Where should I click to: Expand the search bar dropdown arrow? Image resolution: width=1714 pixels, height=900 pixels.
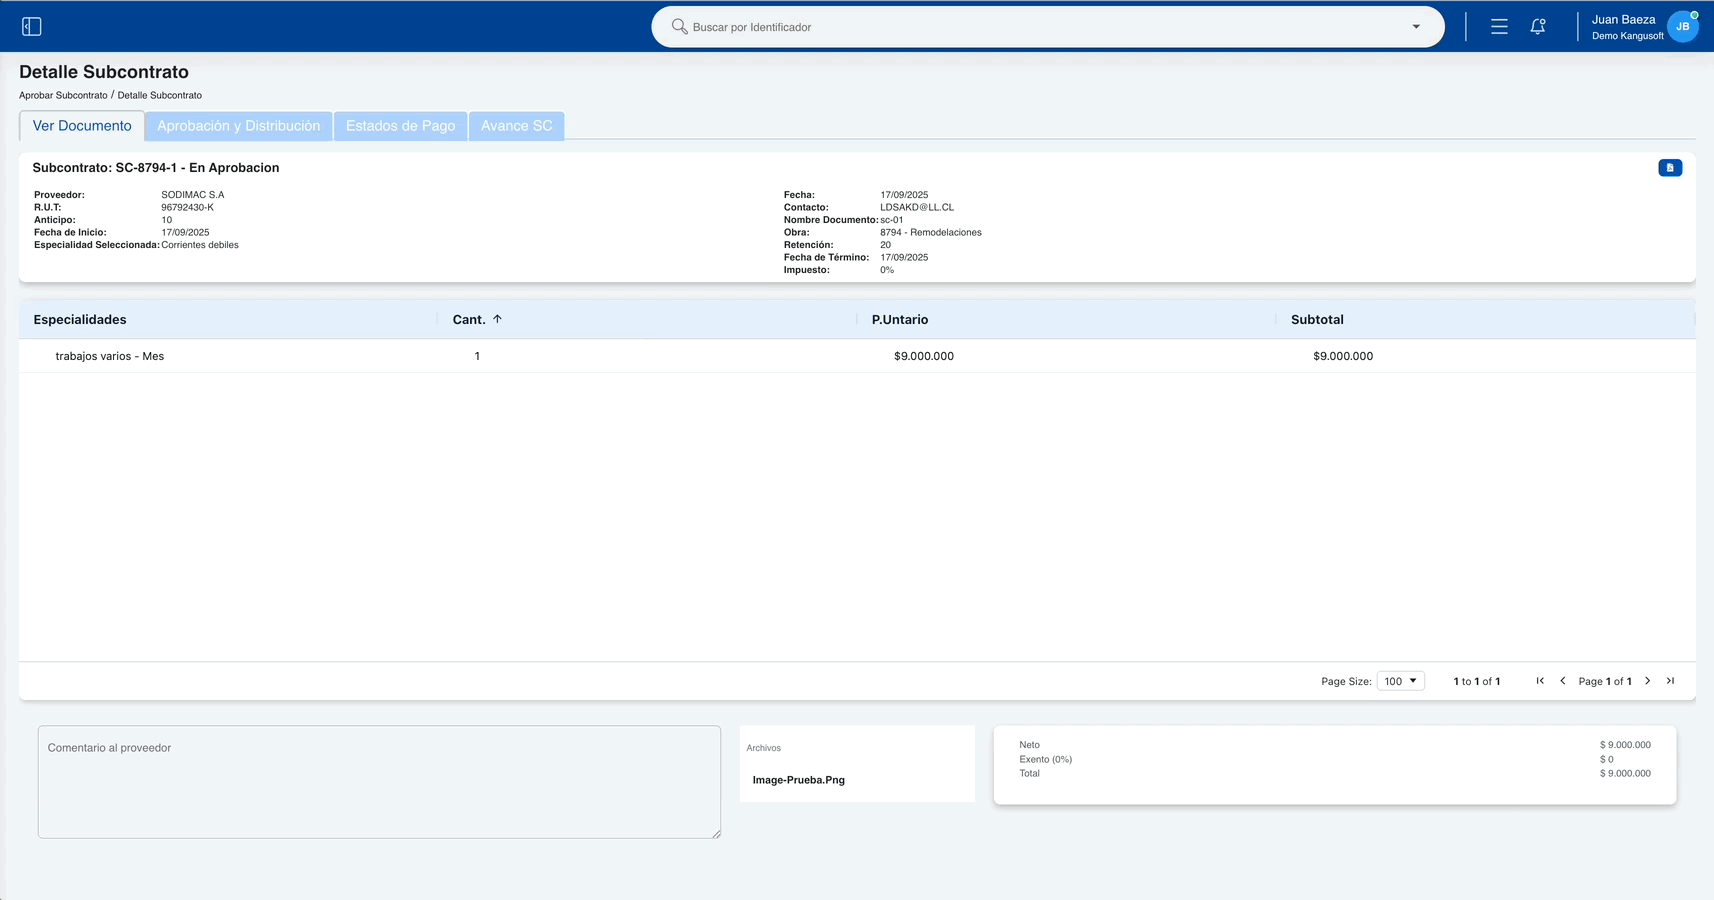[x=1416, y=27]
